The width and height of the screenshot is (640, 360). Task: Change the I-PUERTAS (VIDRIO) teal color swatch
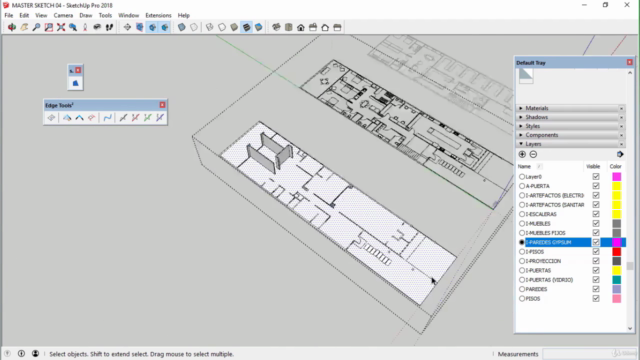pyautogui.click(x=616, y=280)
